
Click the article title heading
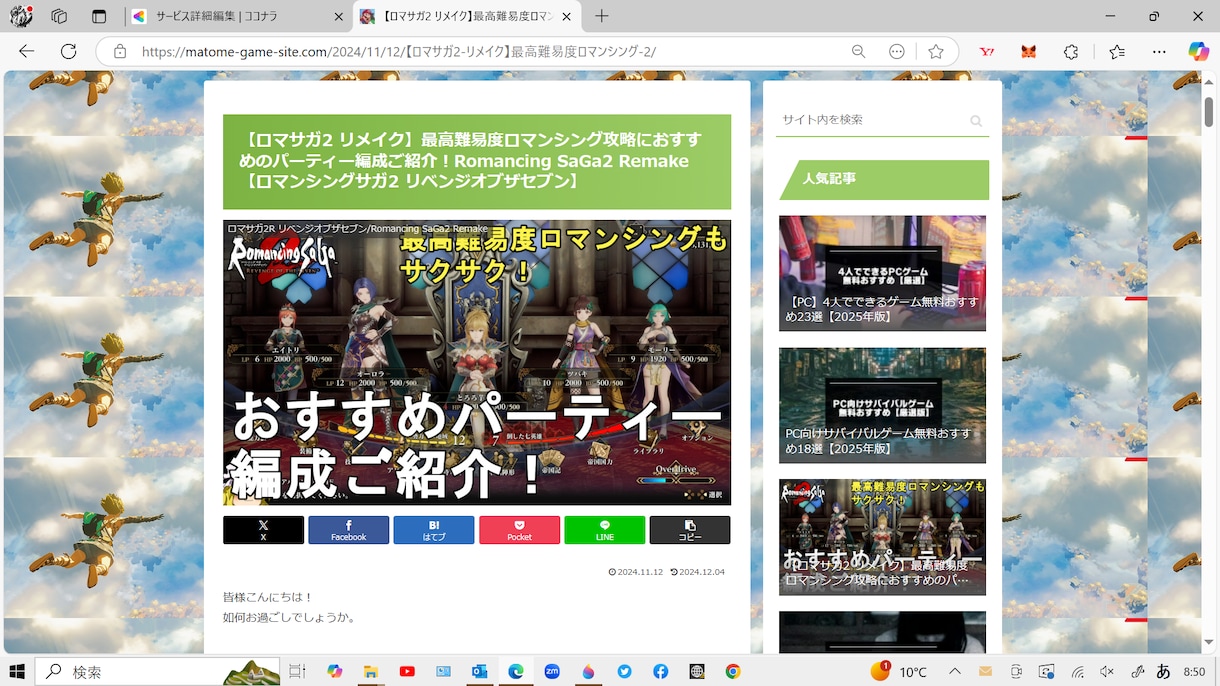click(x=477, y=161)
